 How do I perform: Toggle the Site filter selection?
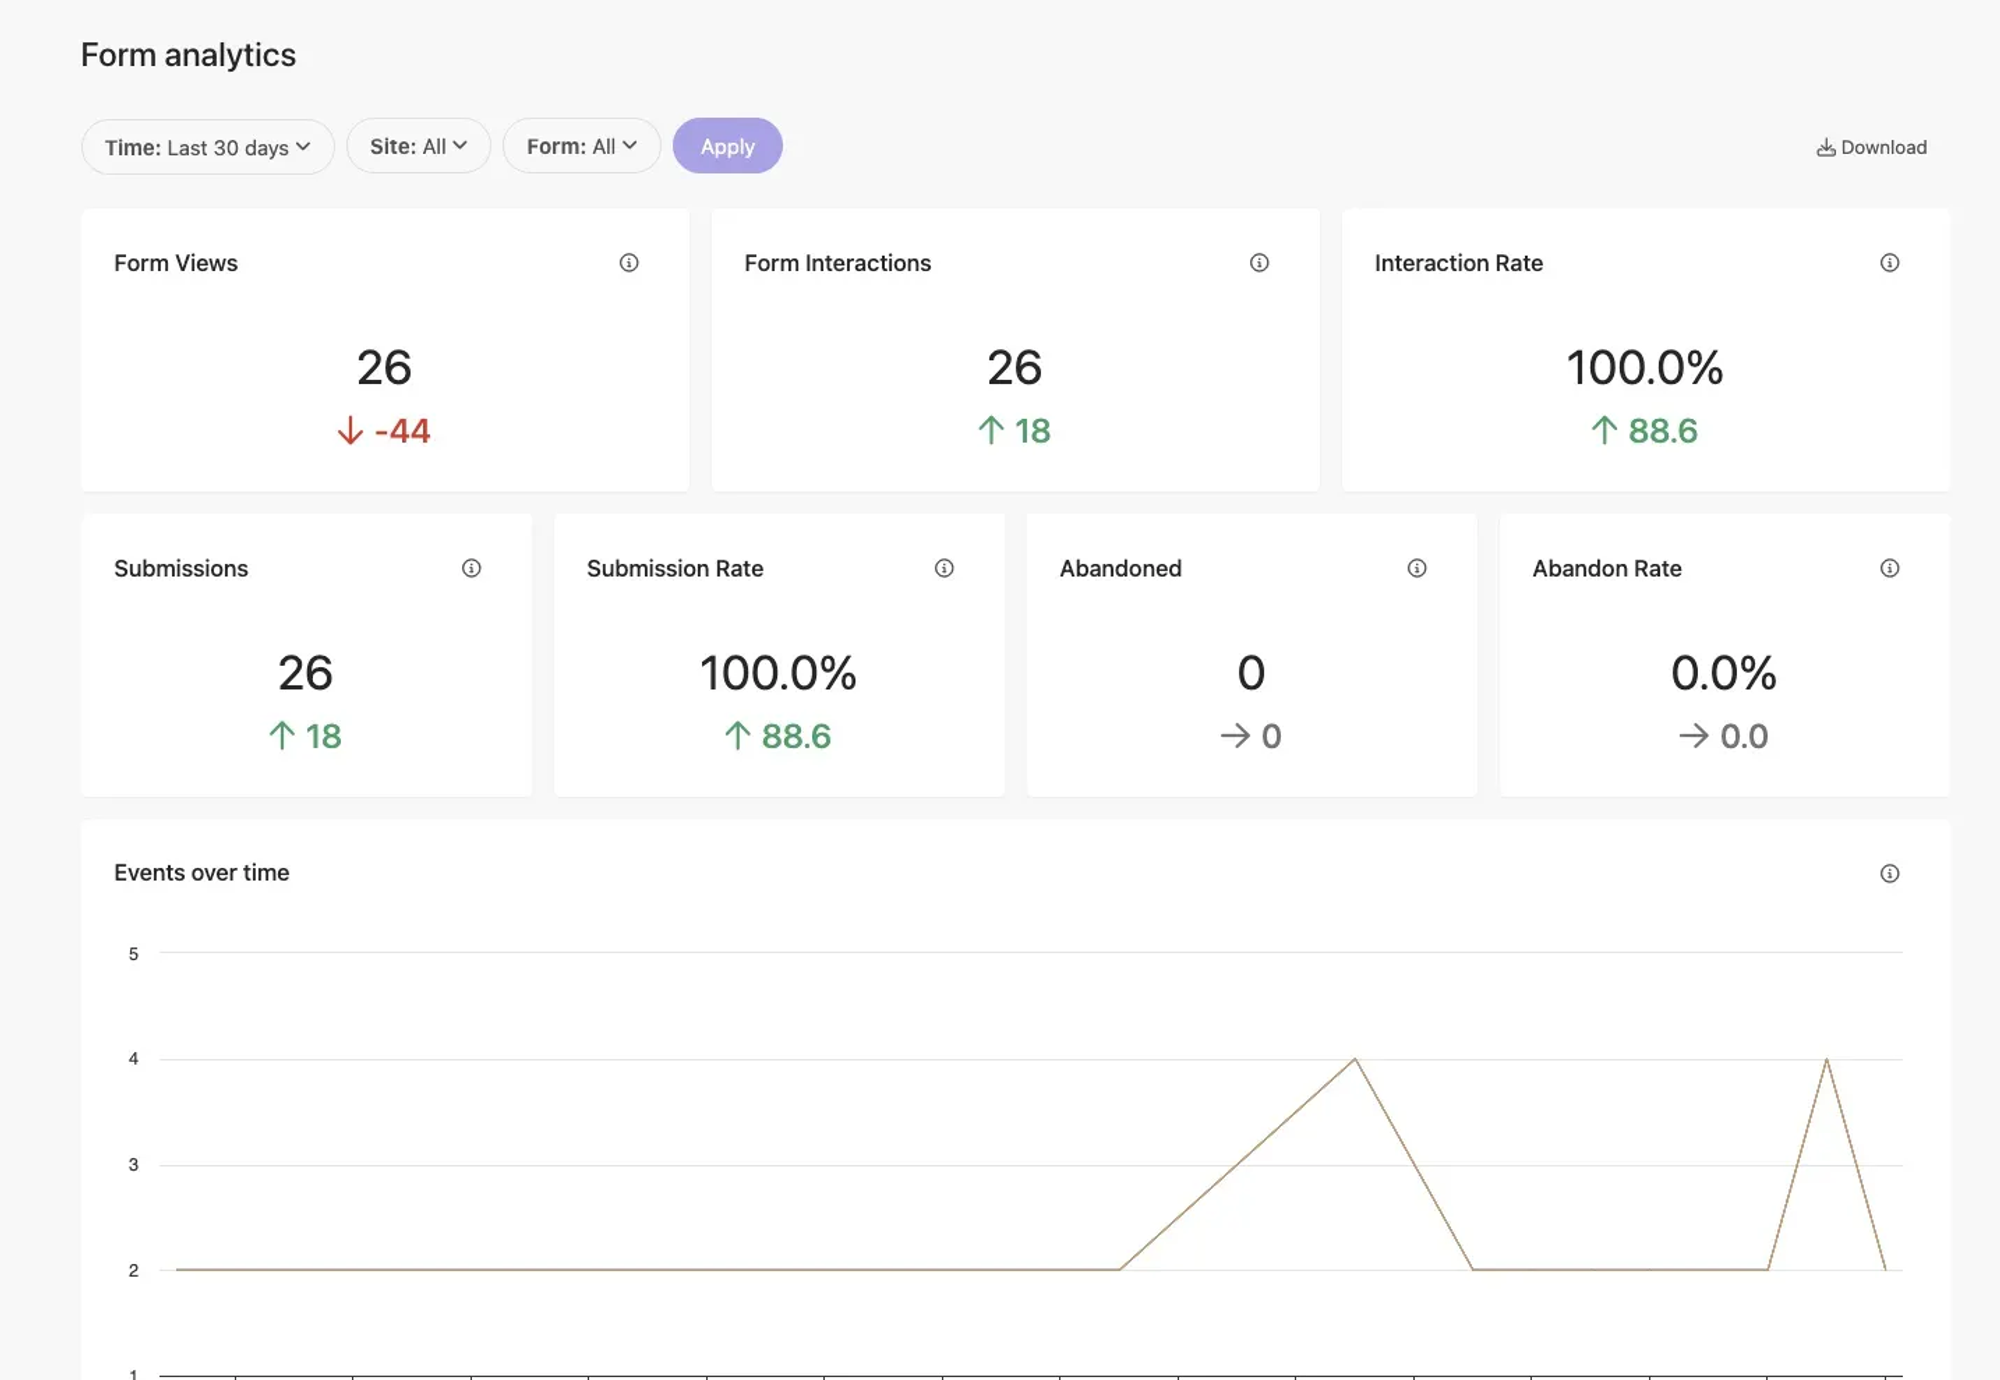tap(416, 144)
